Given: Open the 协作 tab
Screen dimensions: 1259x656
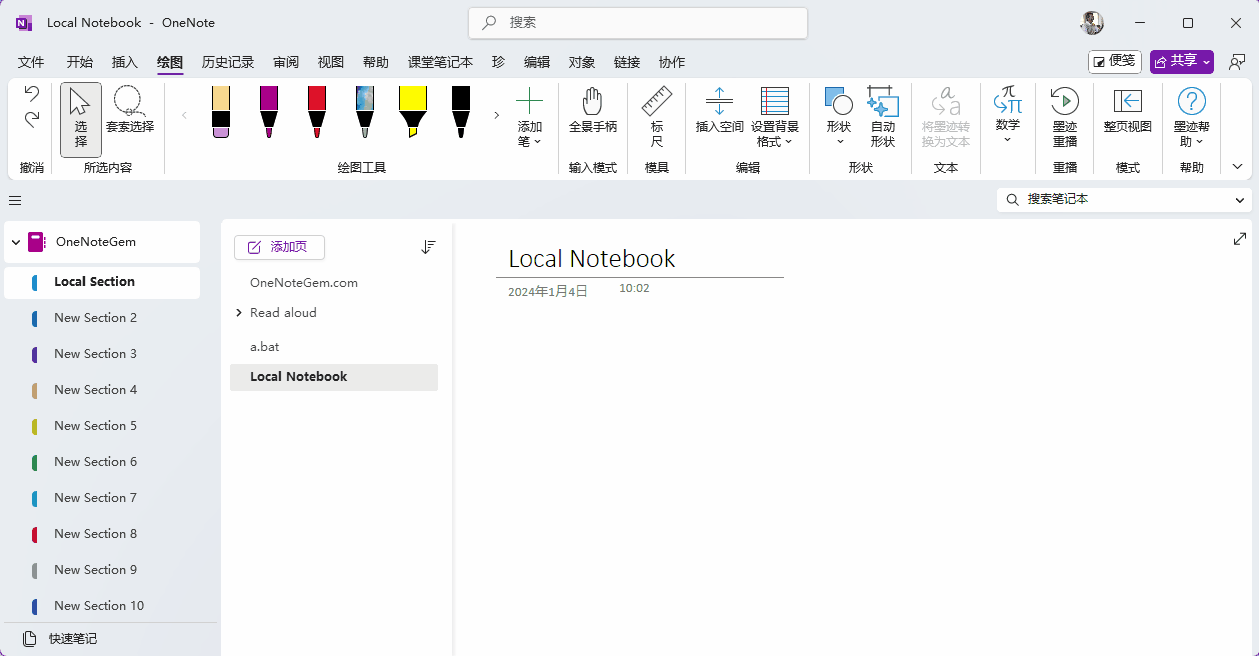Looking at the screenshot, I should click(672, 62).
